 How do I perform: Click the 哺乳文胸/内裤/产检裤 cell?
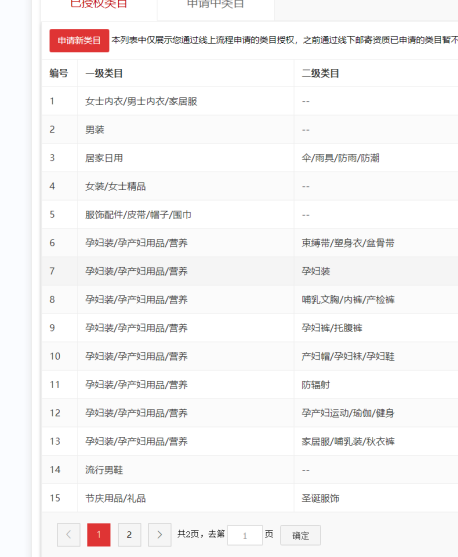click(x=376, y=299)
